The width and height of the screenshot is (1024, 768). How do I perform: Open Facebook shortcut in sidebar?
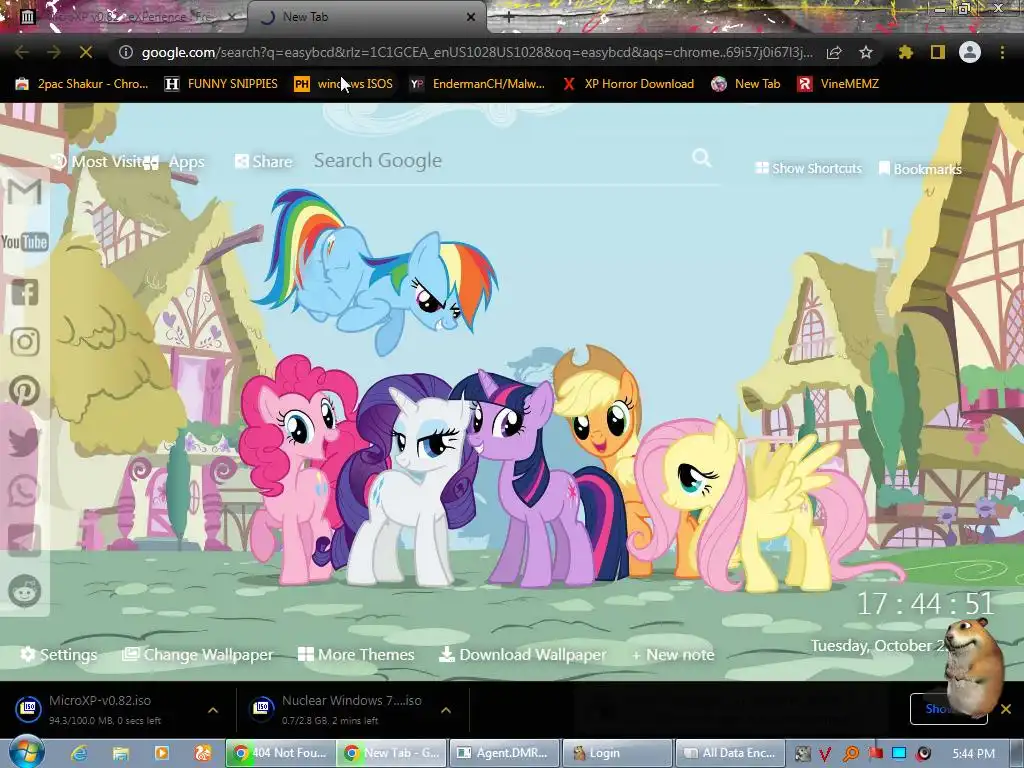[x=25, y=292]
